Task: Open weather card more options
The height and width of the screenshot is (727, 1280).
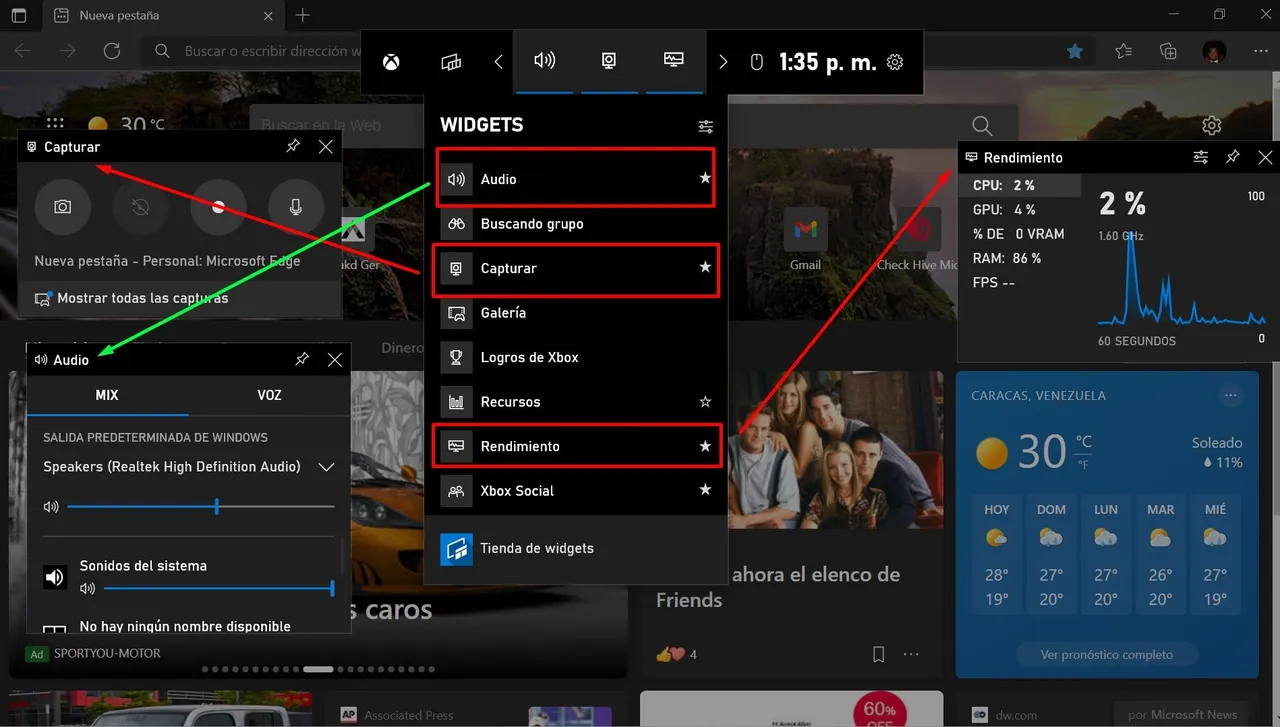Action: pos(1231,395)
